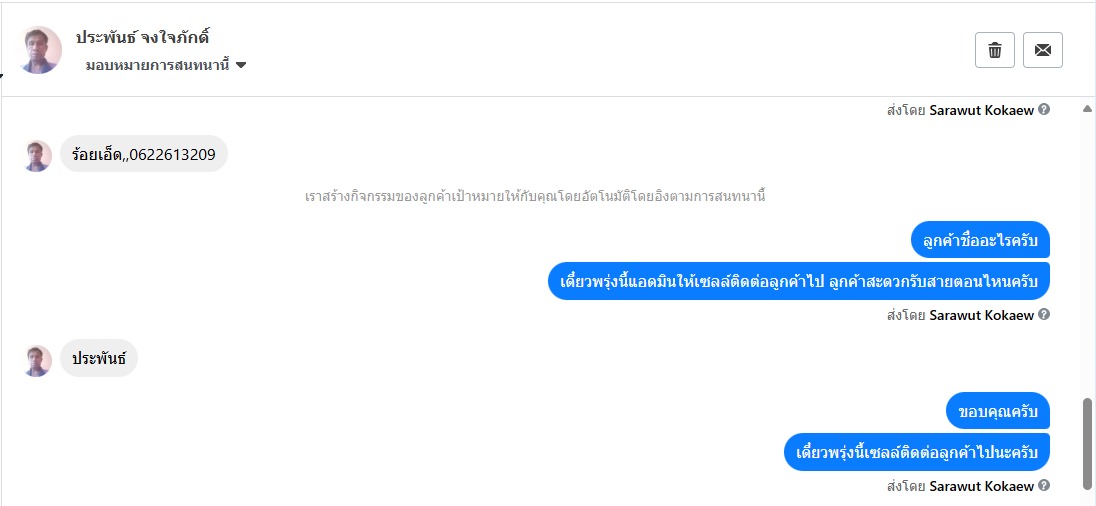Open the header profile picture of ประพันธ์ จงใจภักดิ์
The image size is (1096, 506).
(40, 50)
